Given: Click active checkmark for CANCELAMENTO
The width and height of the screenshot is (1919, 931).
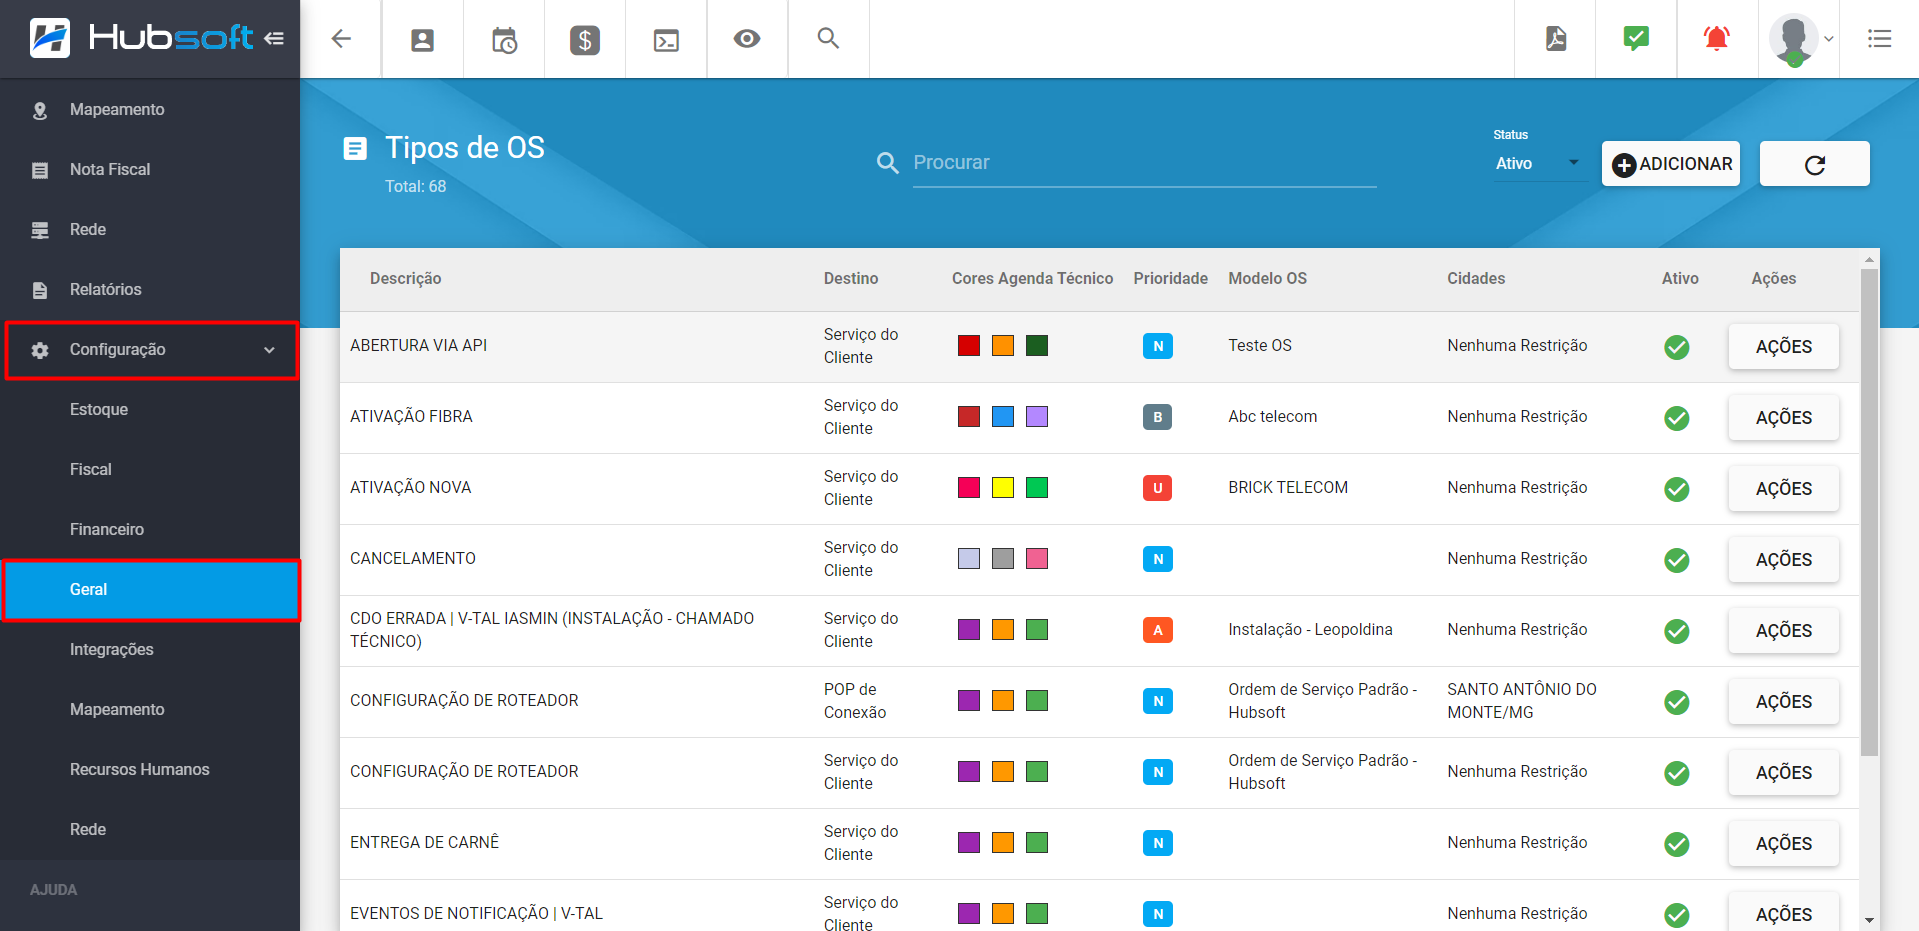Looking at the screenshot, I should click(x=1677, y=560).
